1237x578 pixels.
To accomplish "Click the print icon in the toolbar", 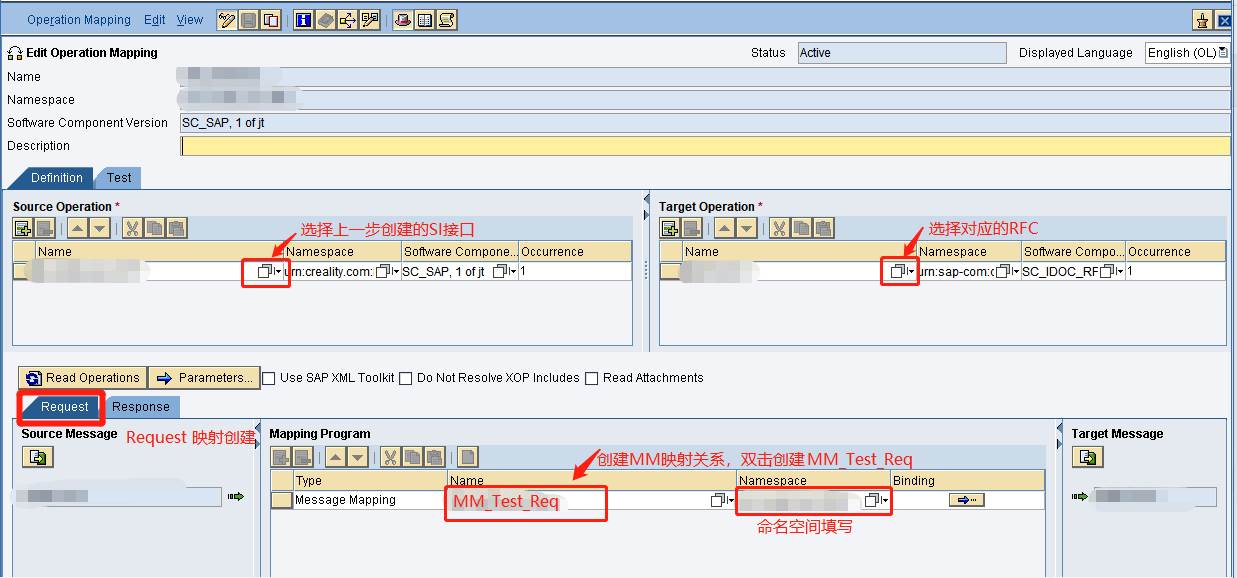I will tap(403, 19).
